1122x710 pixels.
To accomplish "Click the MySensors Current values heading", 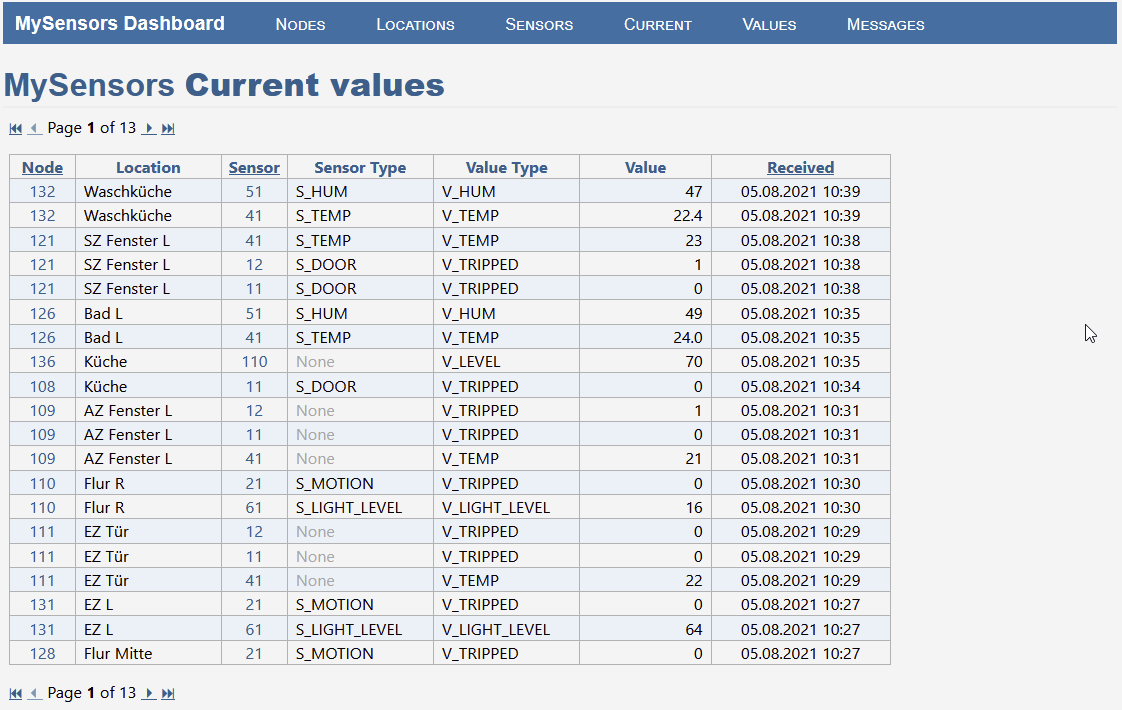I will pyautogui.click(x=225, y=85).
